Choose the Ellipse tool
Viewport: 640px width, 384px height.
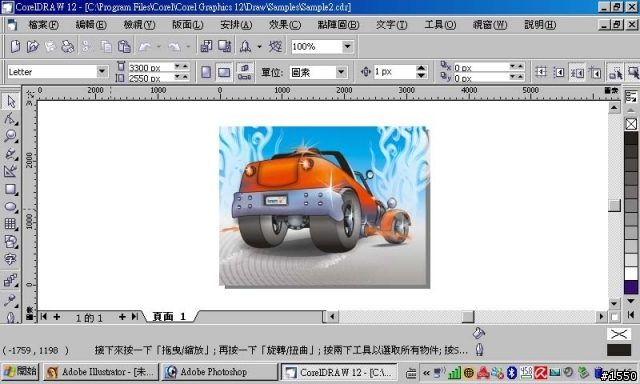pos(10,206)
